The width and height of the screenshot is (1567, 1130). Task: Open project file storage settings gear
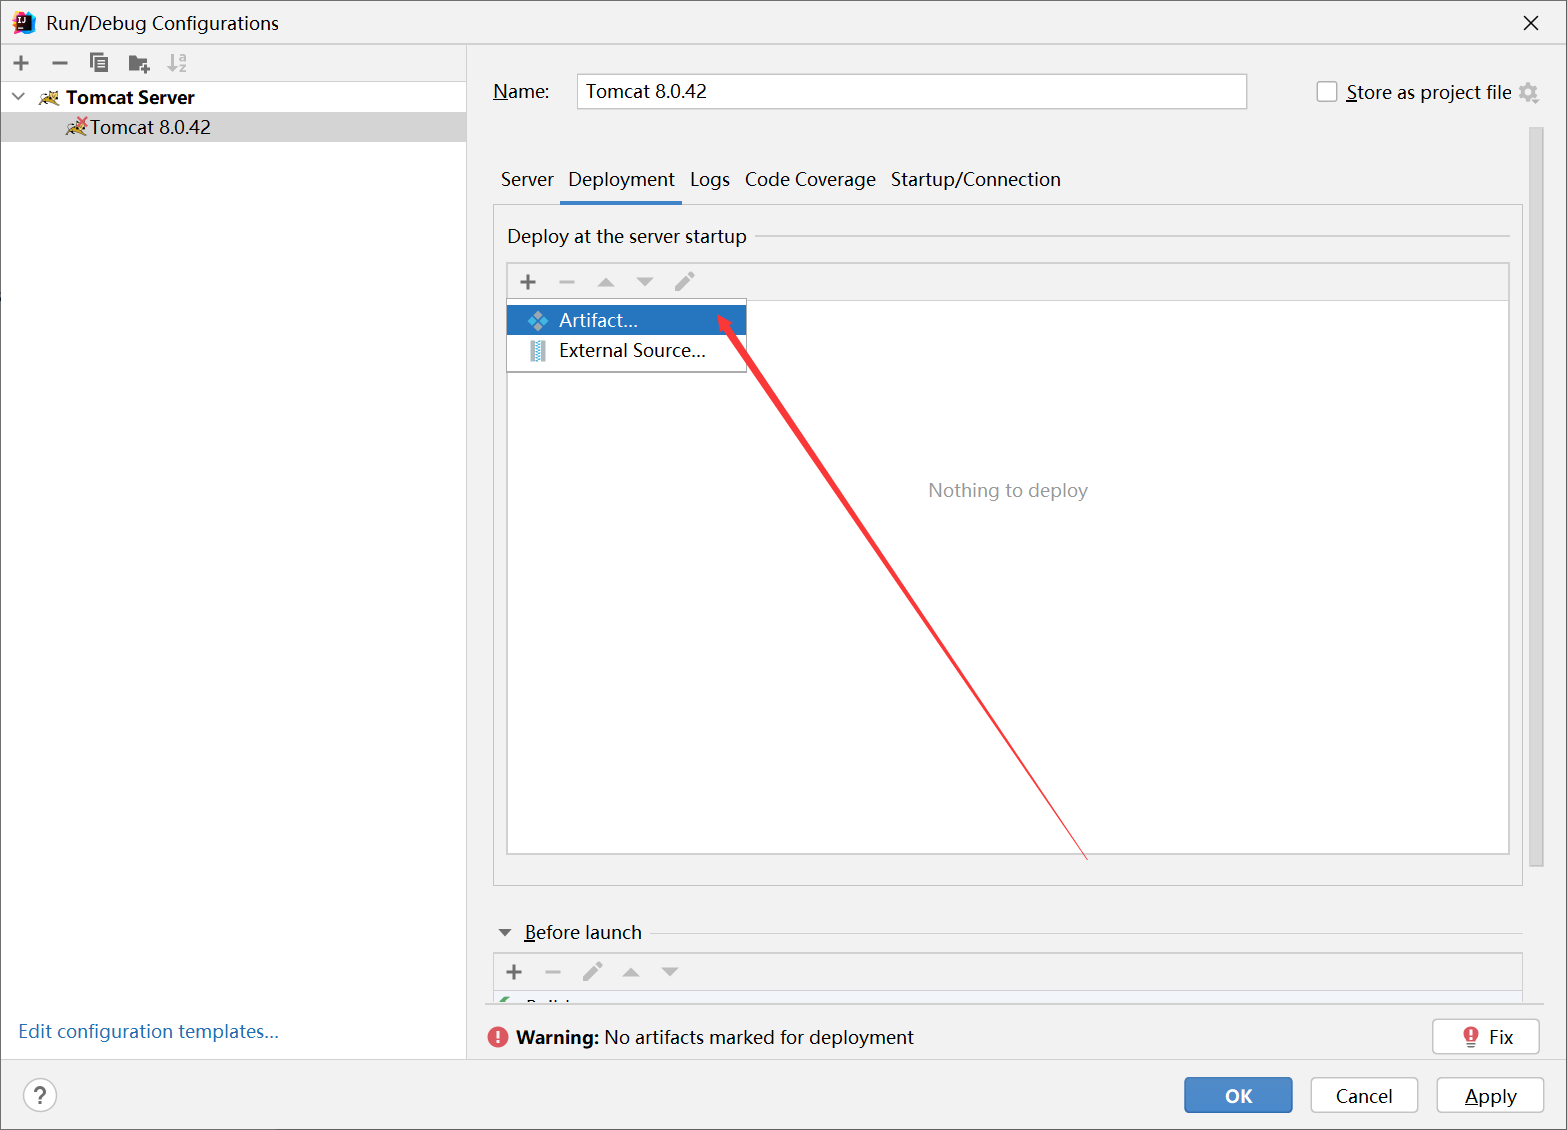click(x=1528, y=92)
